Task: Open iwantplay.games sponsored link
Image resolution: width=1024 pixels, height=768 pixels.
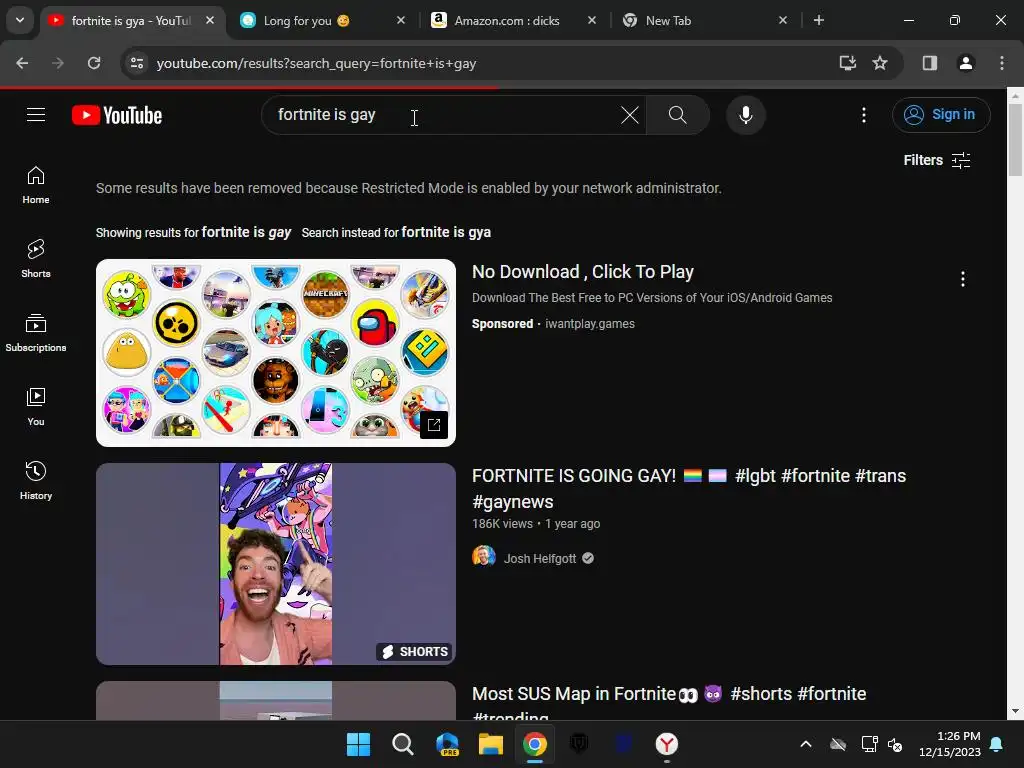Action: coord(590,324)
